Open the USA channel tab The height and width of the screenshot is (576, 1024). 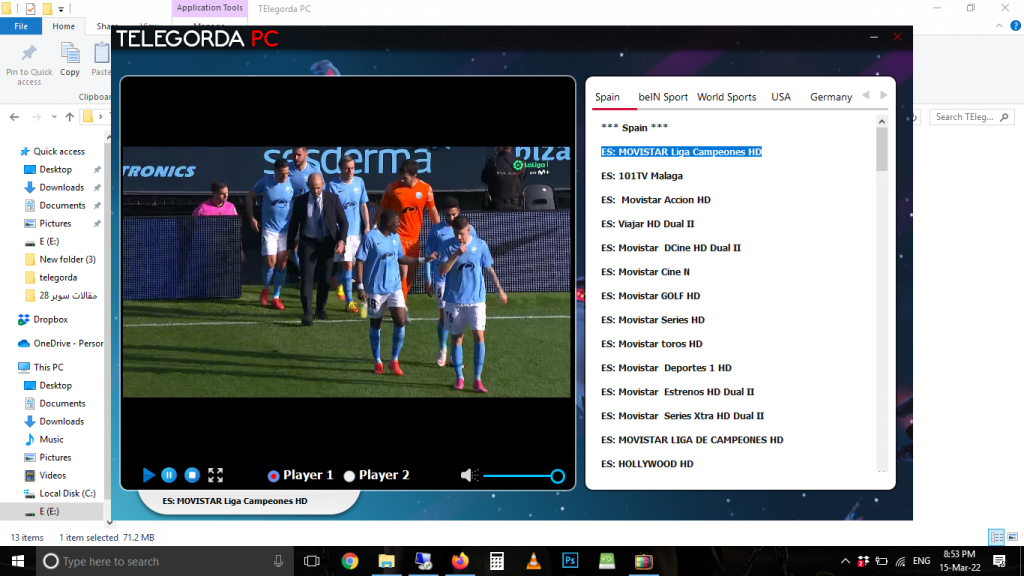click(x=781, y=97)
